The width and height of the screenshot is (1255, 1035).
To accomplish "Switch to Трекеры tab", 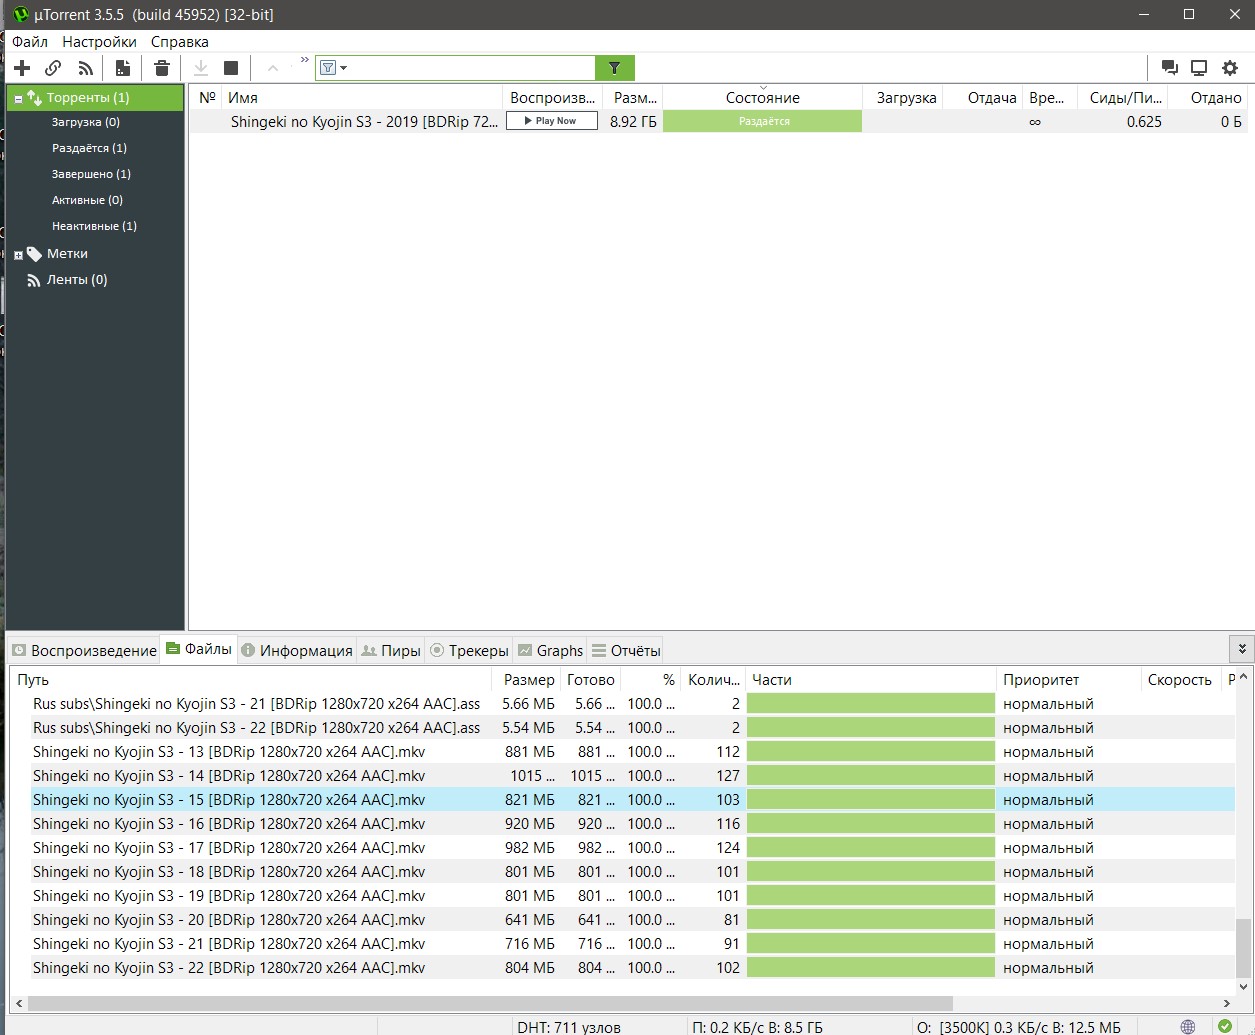I will click(x=469, y=650).
